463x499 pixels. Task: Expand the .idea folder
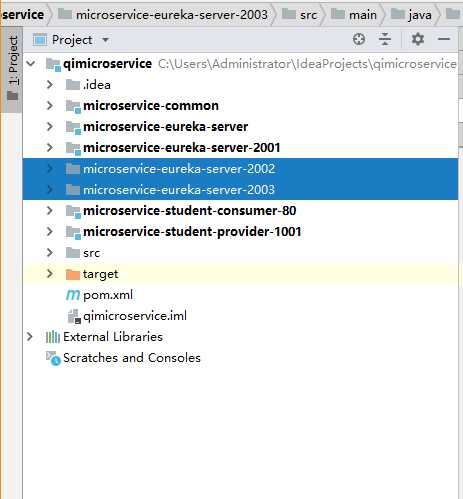pos(50,85)
